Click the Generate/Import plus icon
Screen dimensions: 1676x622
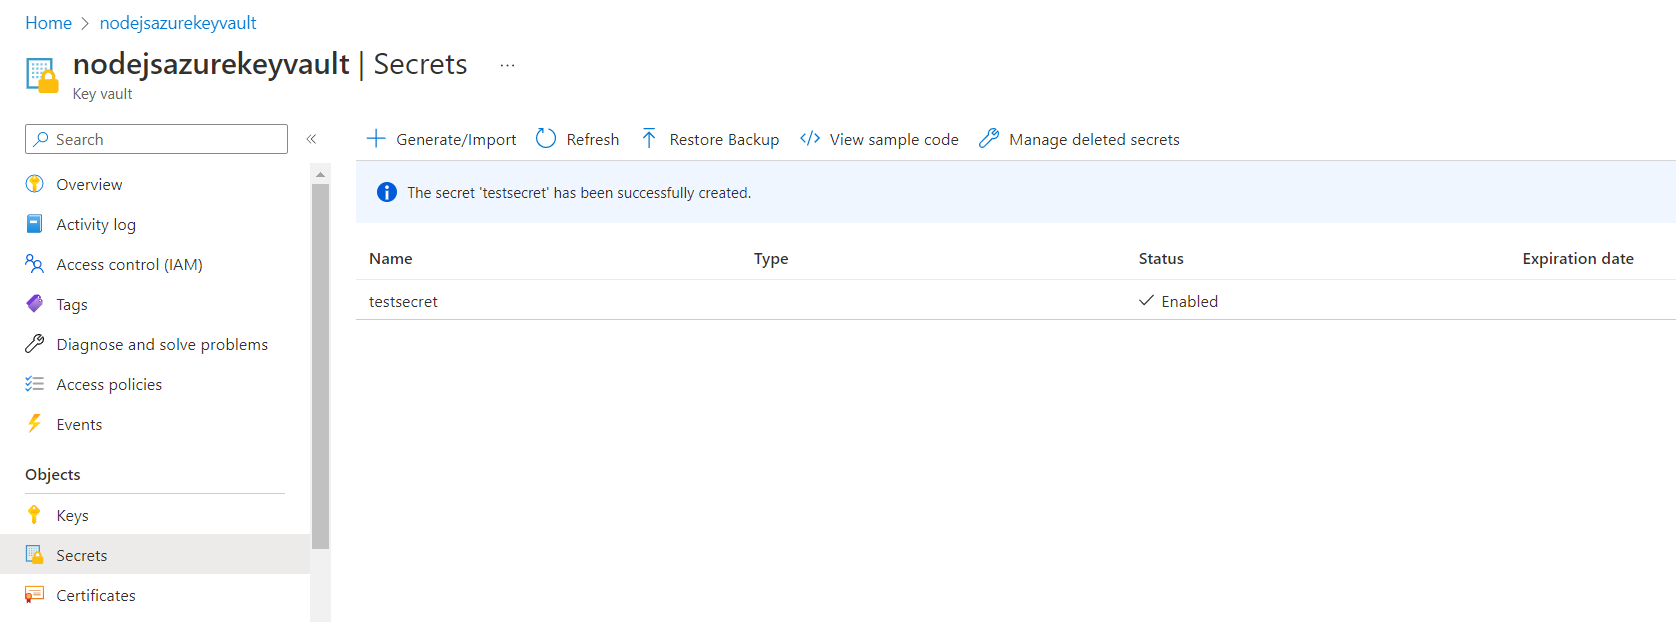tap(376, 139)
